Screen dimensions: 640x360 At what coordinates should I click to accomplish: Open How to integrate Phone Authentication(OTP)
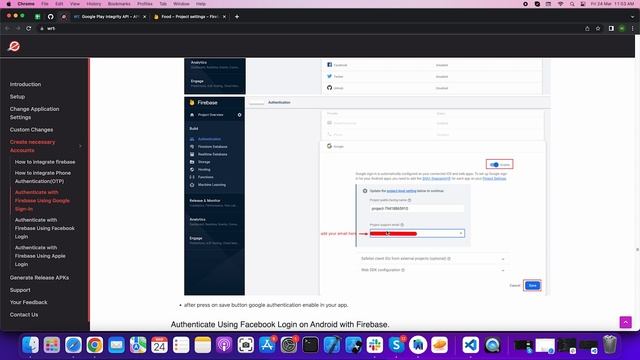click(x=43, y=177)
